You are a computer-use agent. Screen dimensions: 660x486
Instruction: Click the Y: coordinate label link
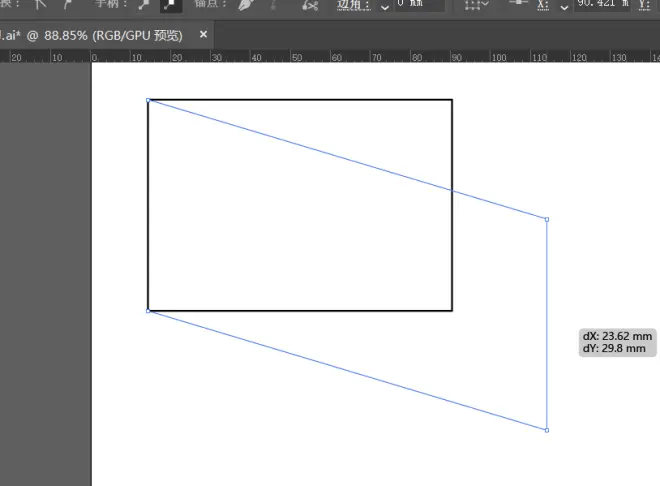click(x=644, y=5)
